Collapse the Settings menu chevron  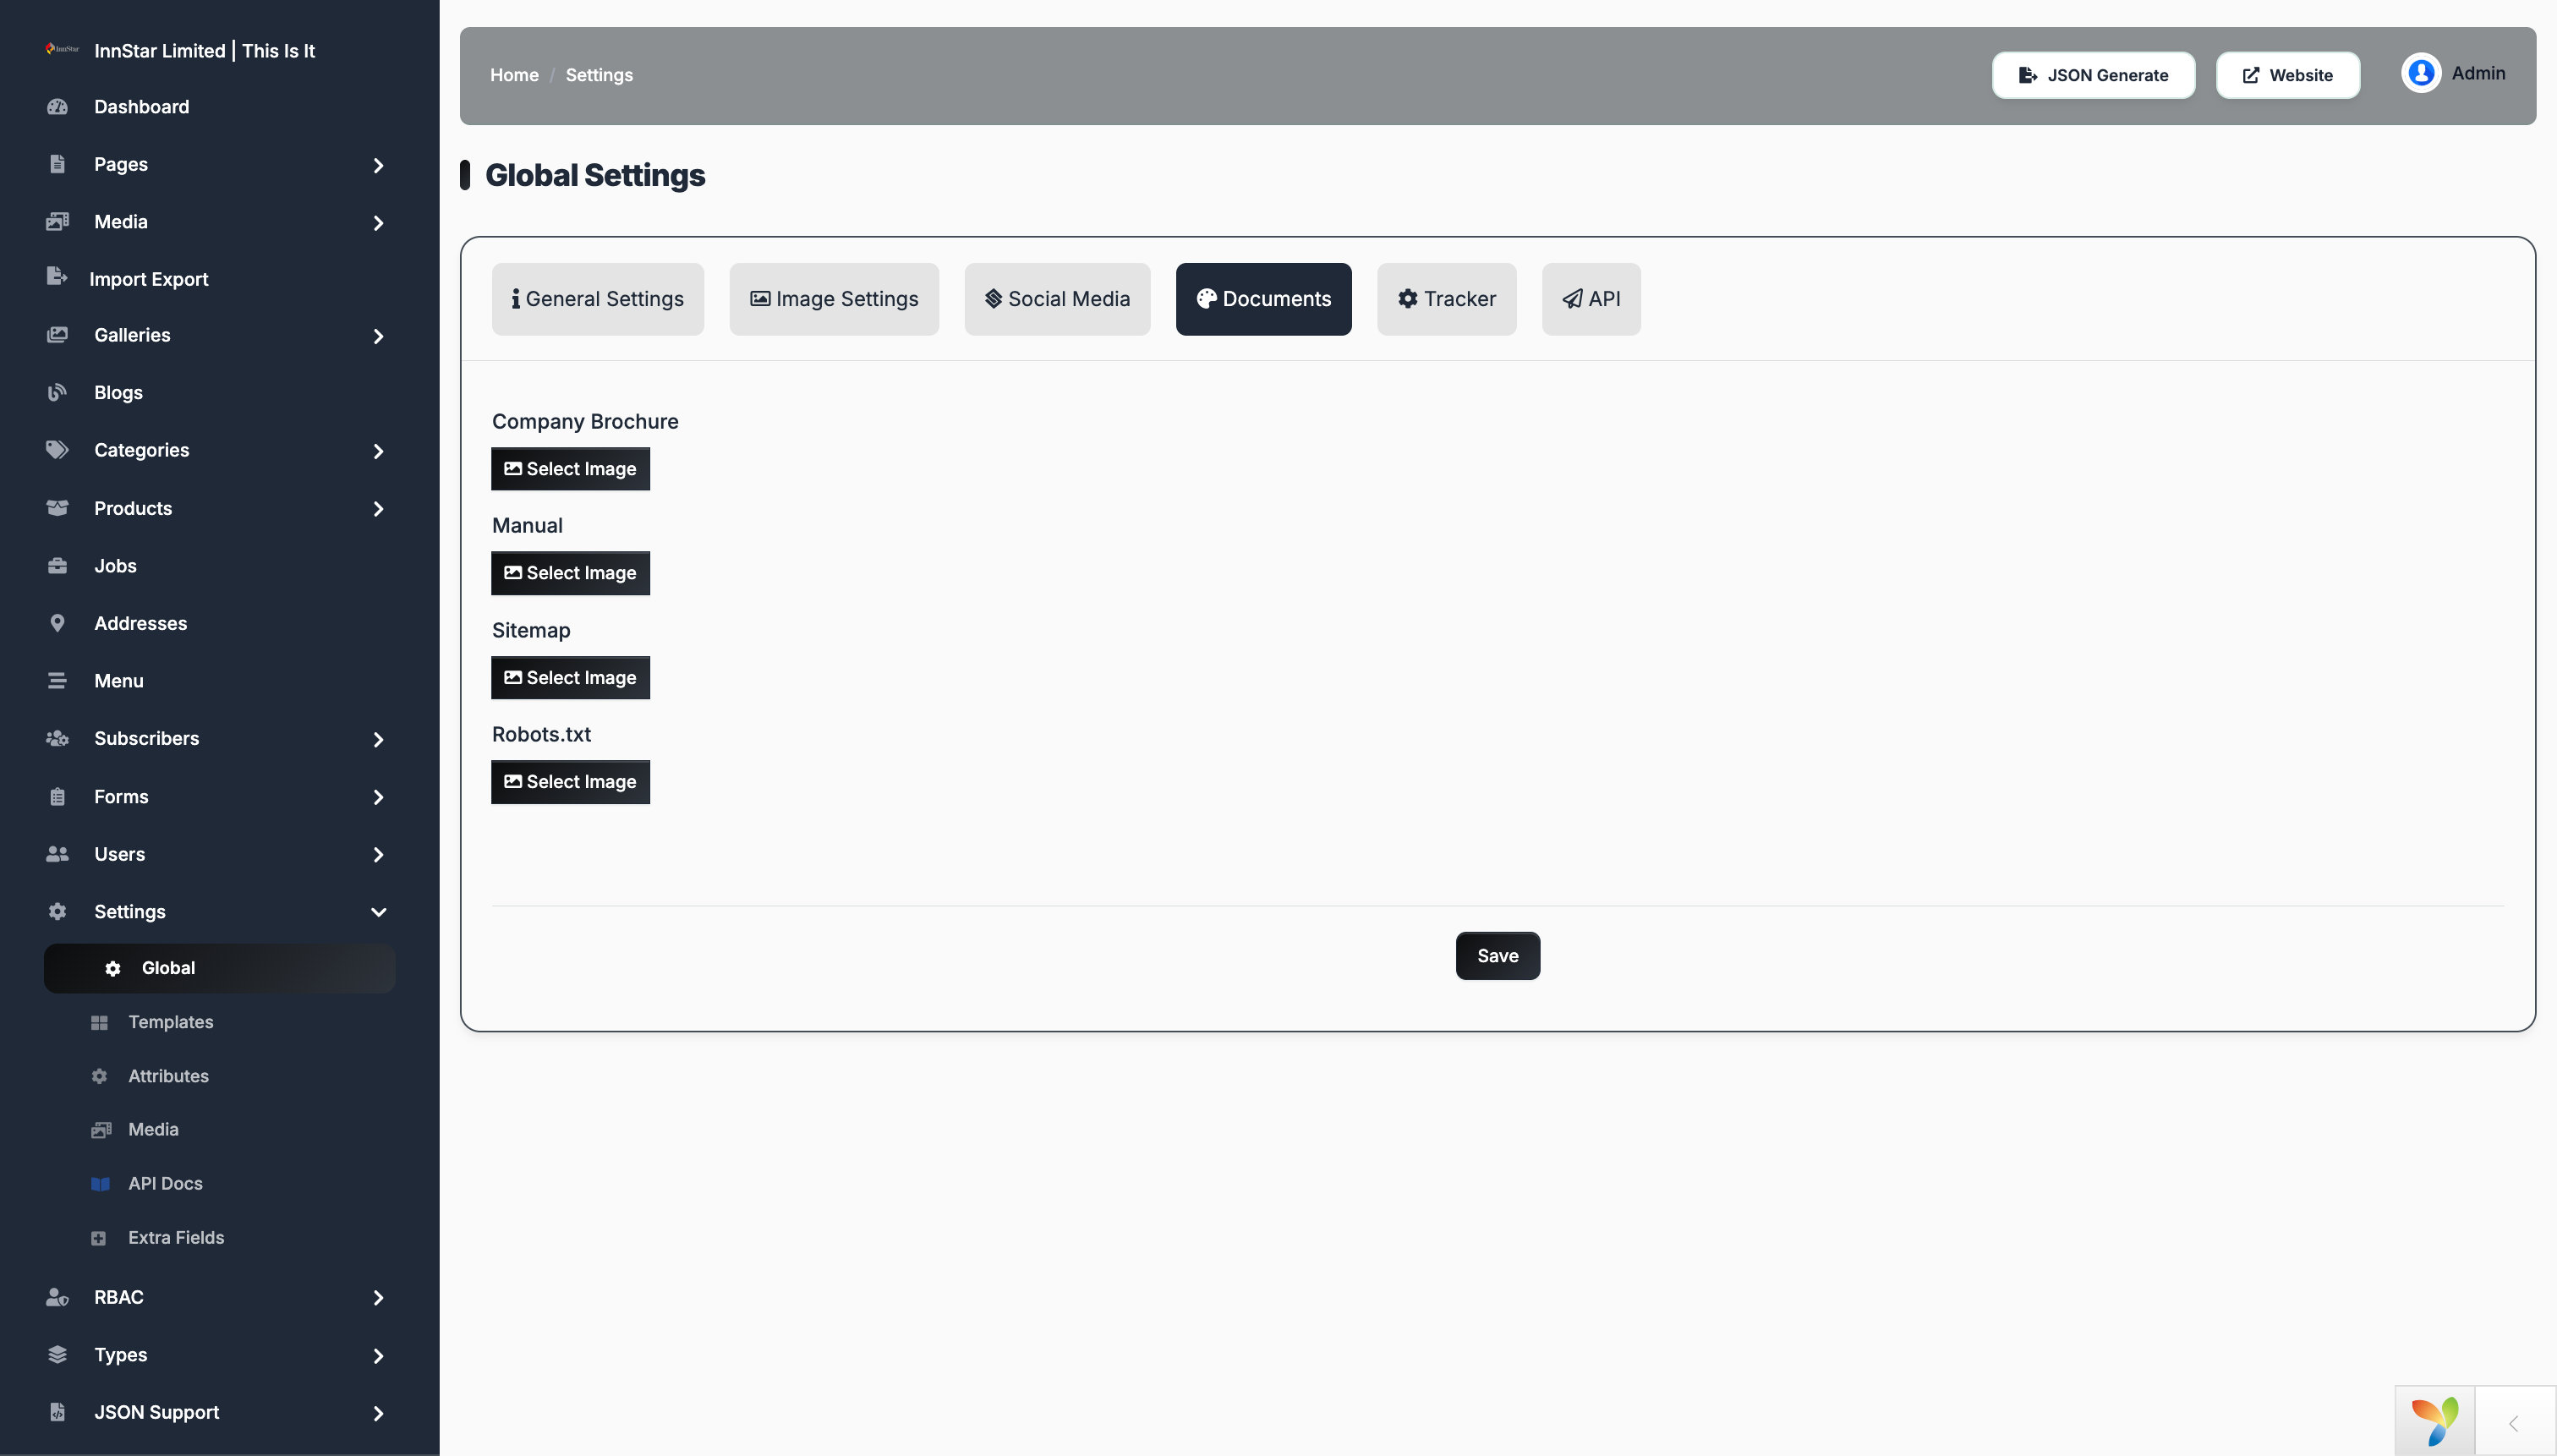[378, 912]
